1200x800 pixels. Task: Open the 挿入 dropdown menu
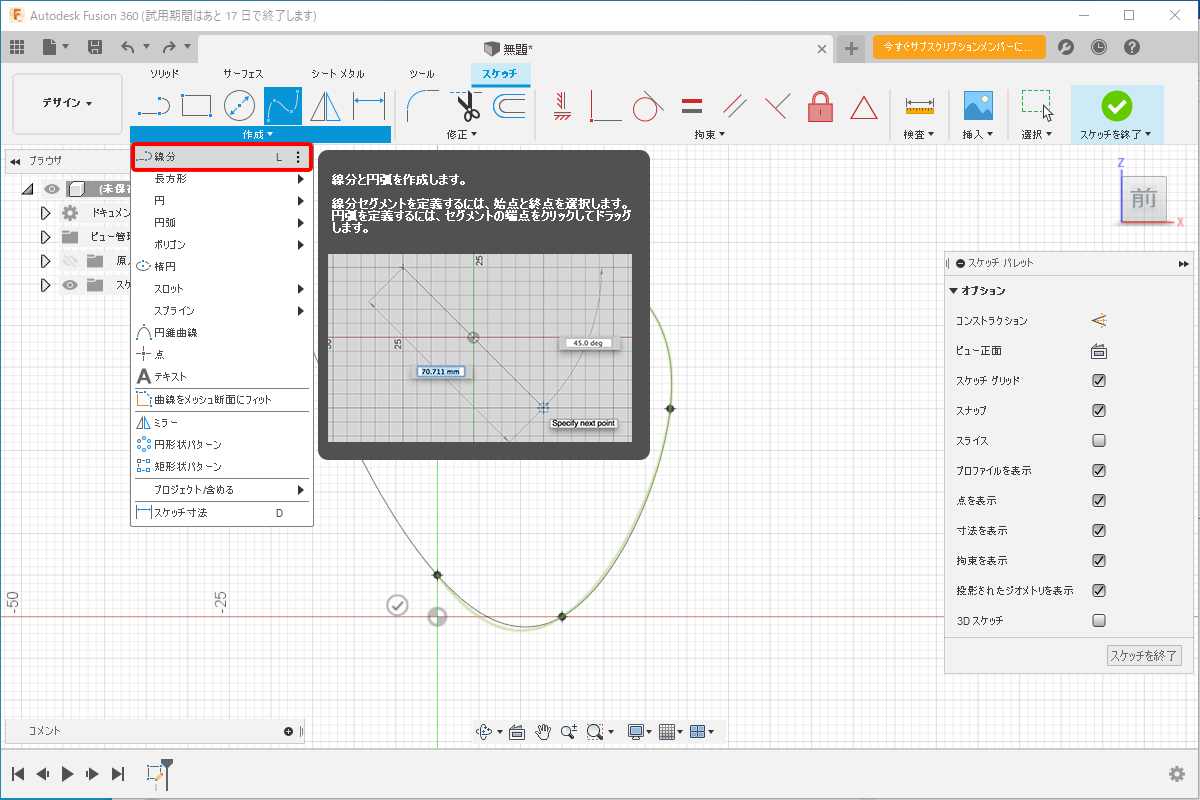coord(977,134)
